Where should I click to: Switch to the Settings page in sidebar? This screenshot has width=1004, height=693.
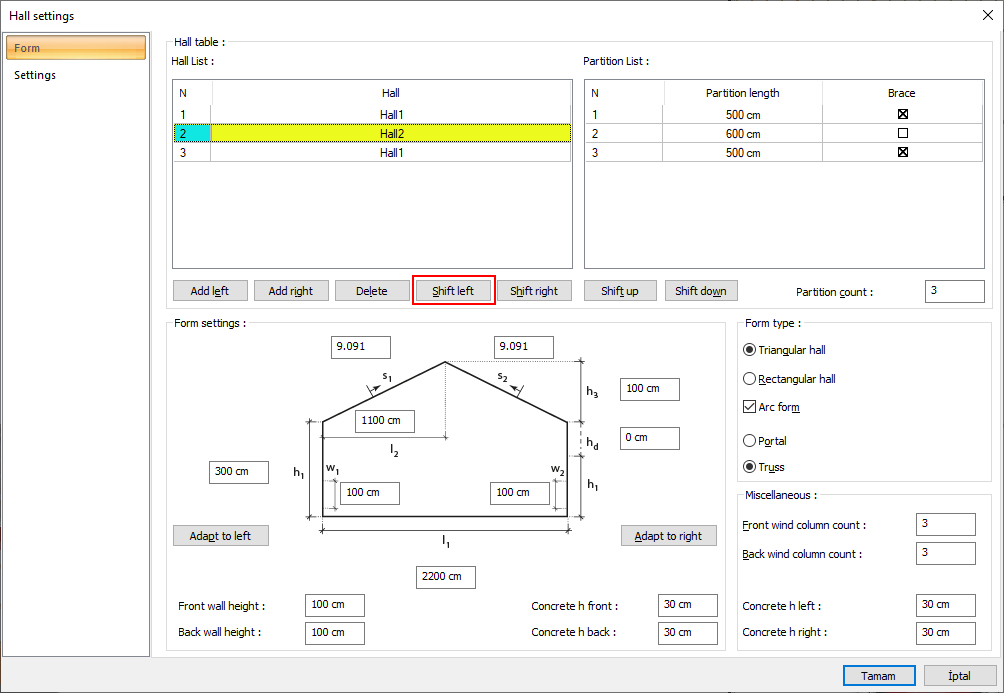[x=35, y=75]
